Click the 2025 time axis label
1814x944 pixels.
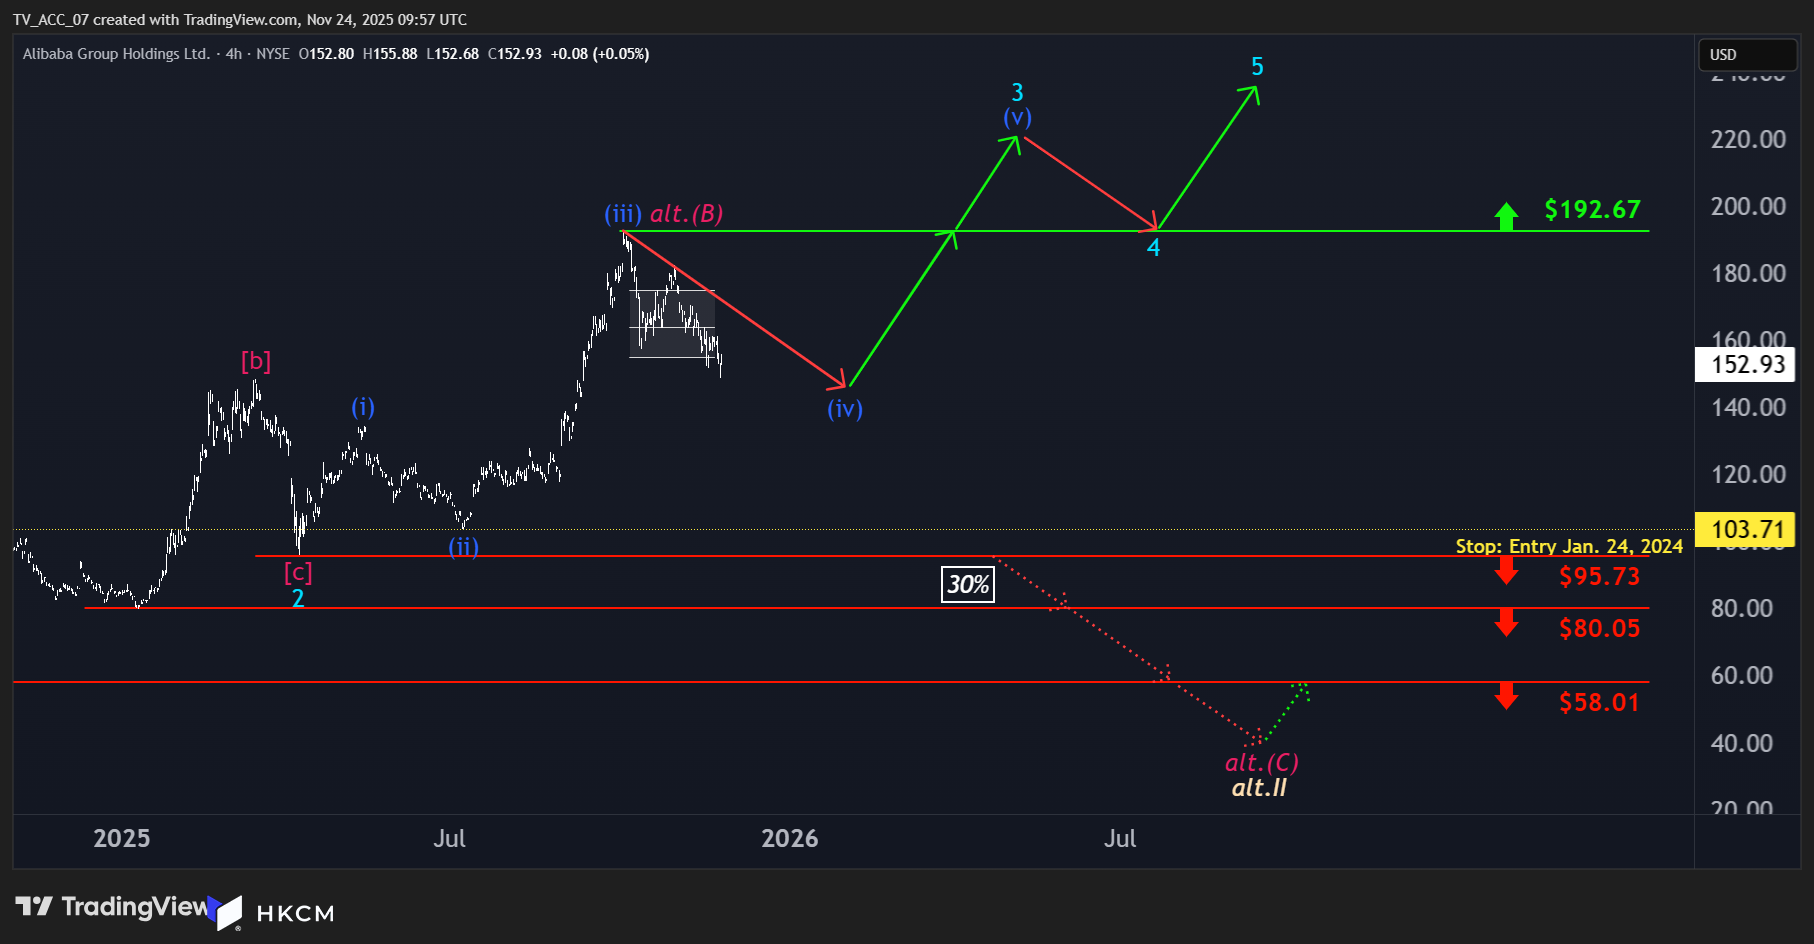[122, 838]
